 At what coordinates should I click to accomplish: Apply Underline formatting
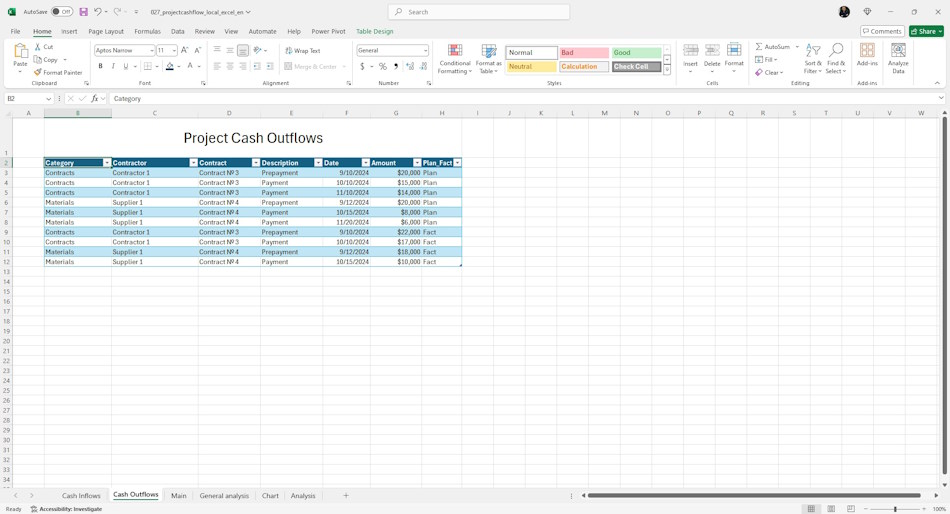tap(125, 66)
